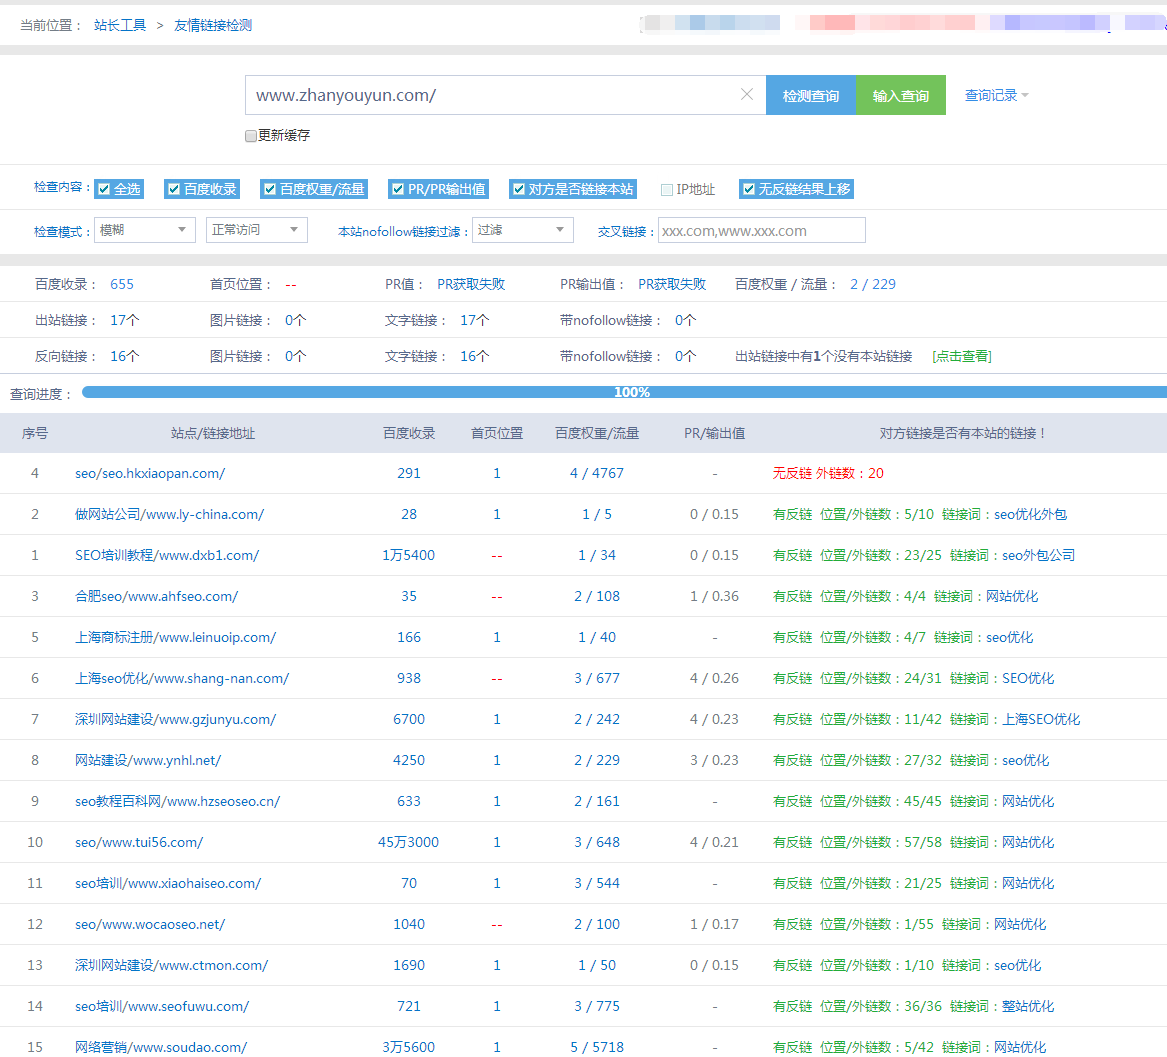Open 网站建设/www.ynhl.net/ link
Viewport: 1167px width, 1057px height.
147,760
